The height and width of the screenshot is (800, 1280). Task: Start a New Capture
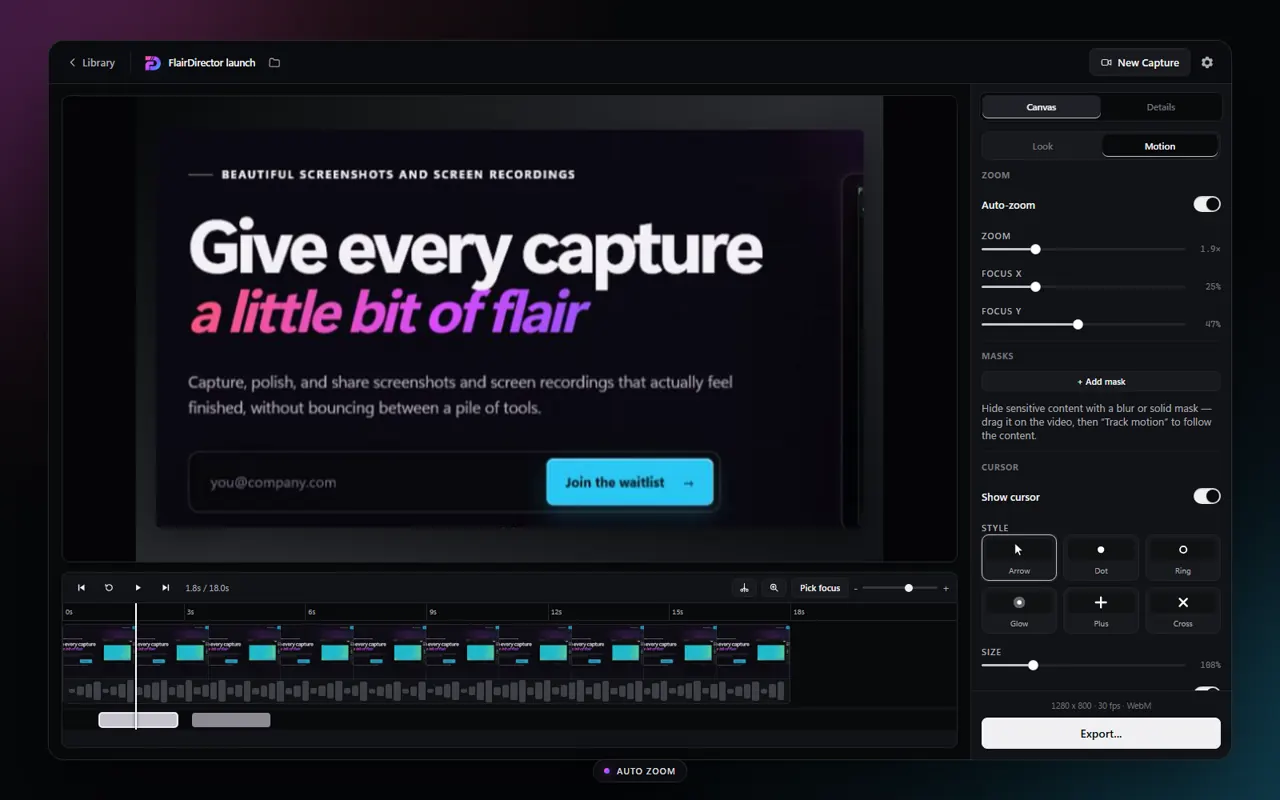click(x=1139, y=62)
